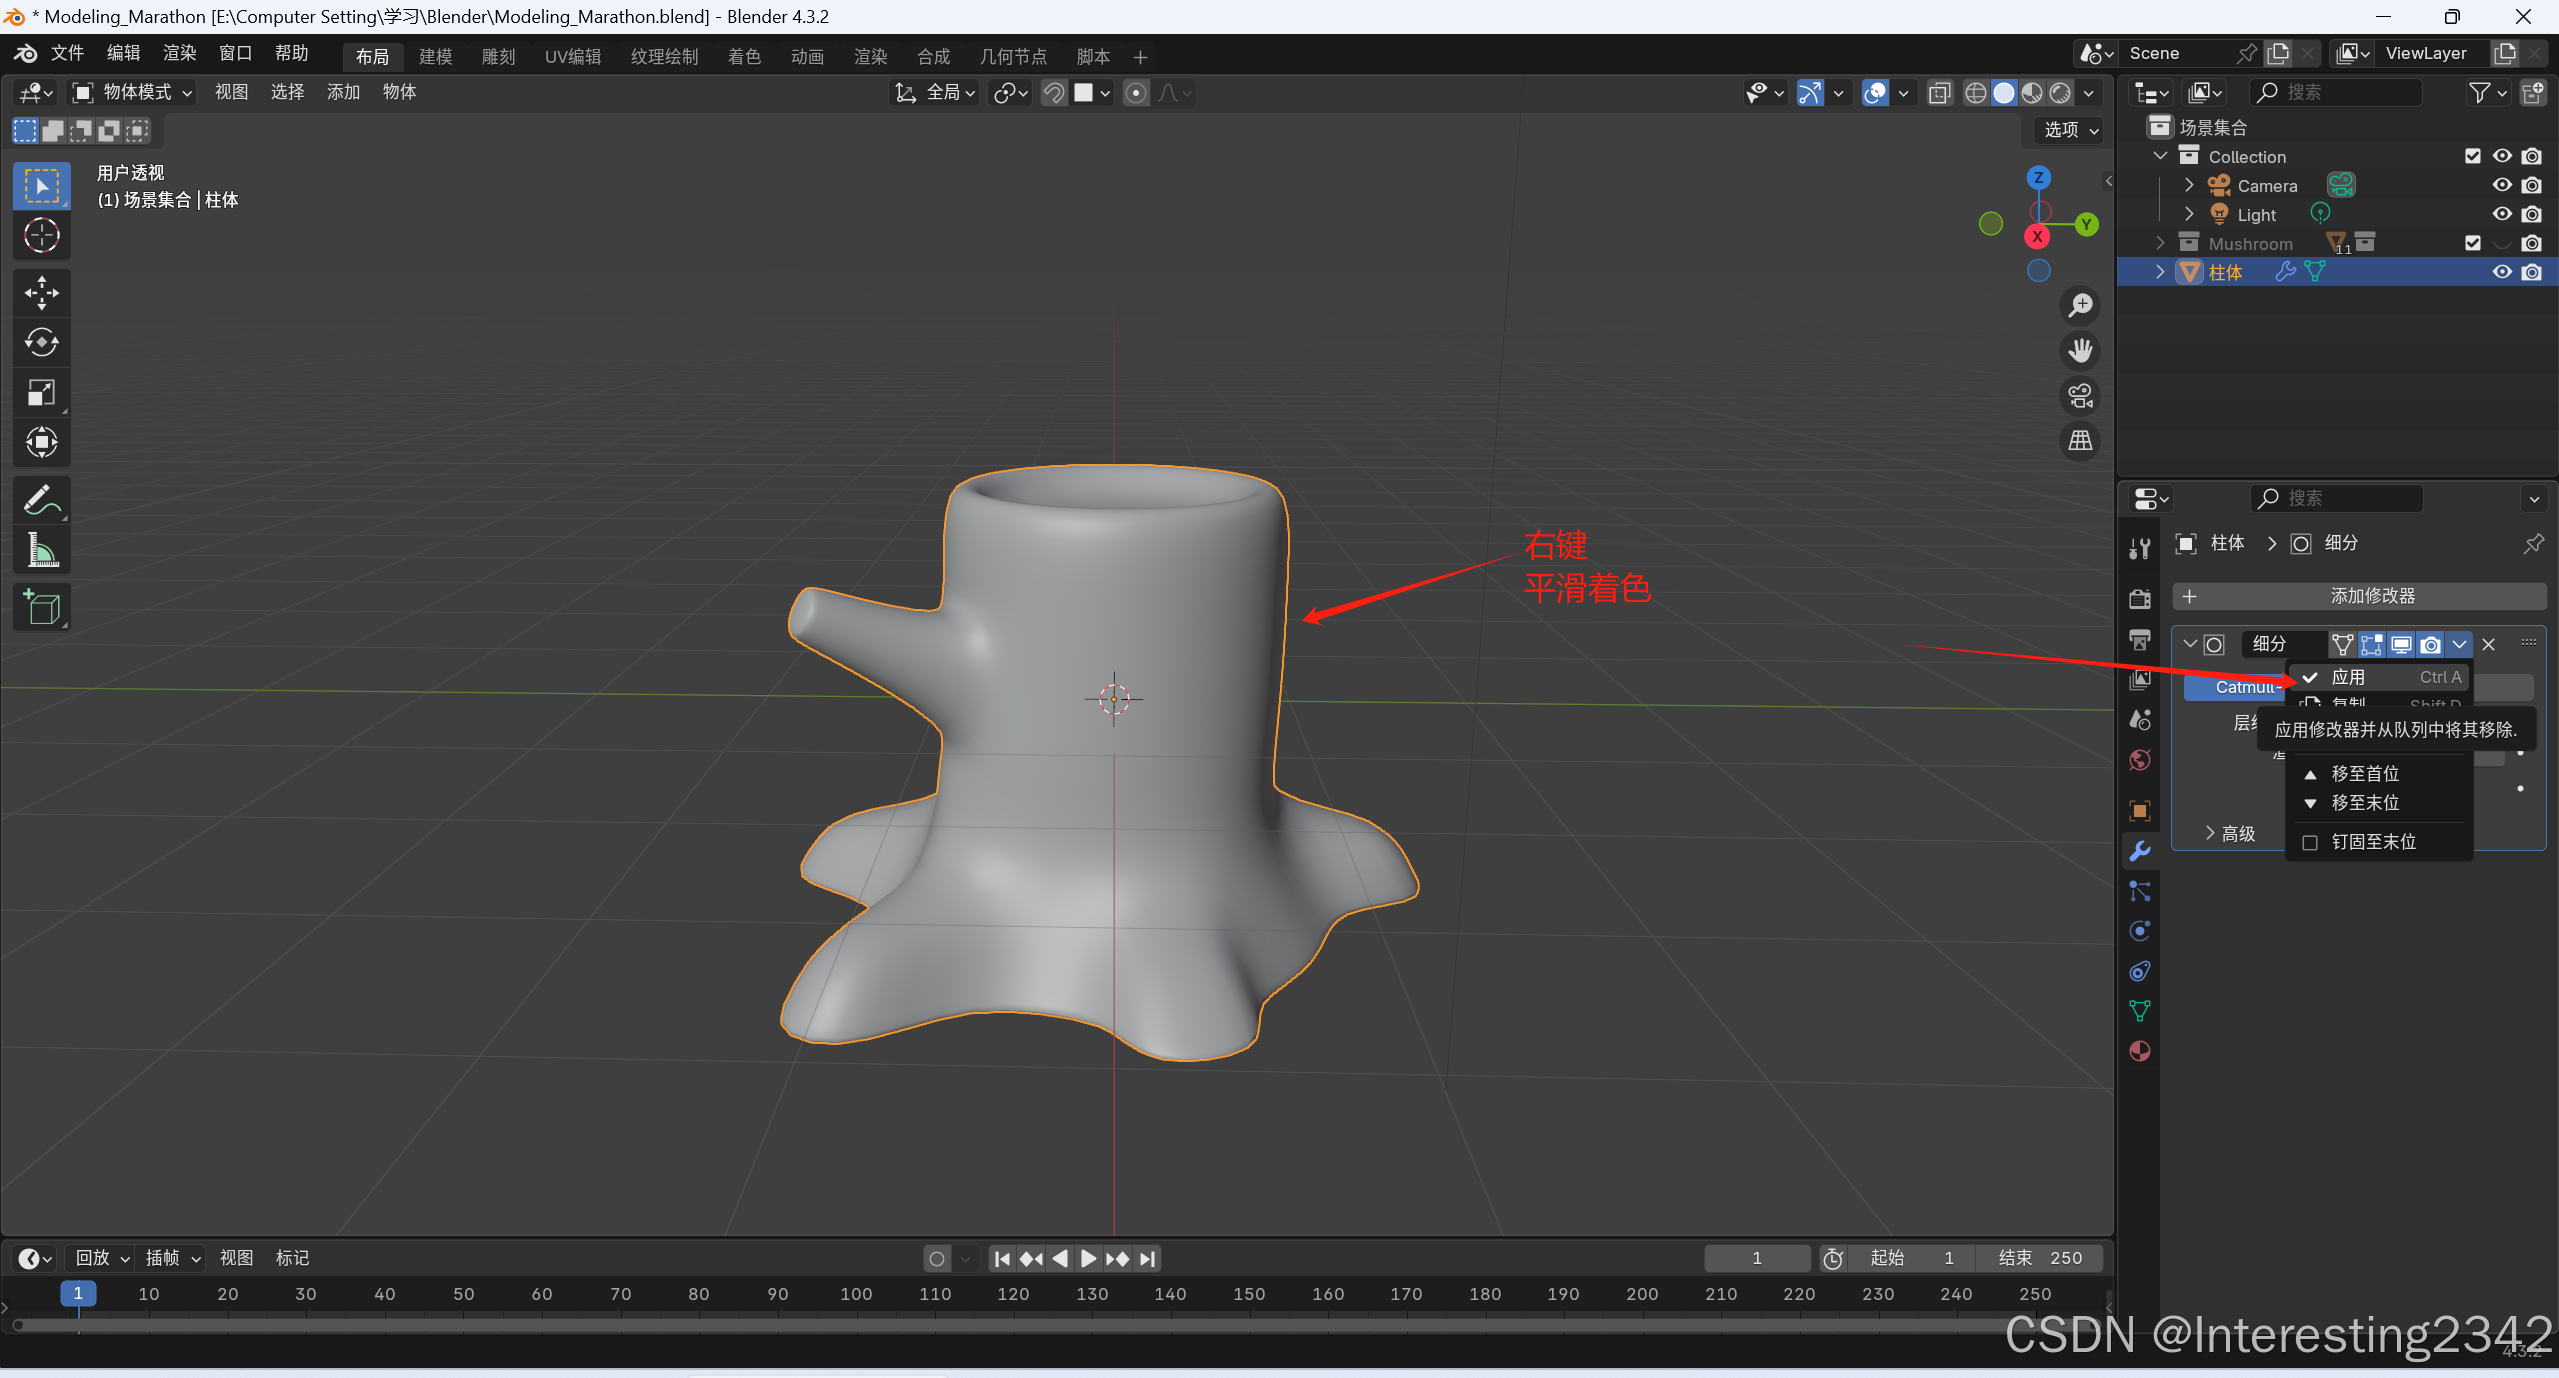Open the Modifier properties wrench tab
This screenshot has height=1378, width=2559.
pos(2139,851)
